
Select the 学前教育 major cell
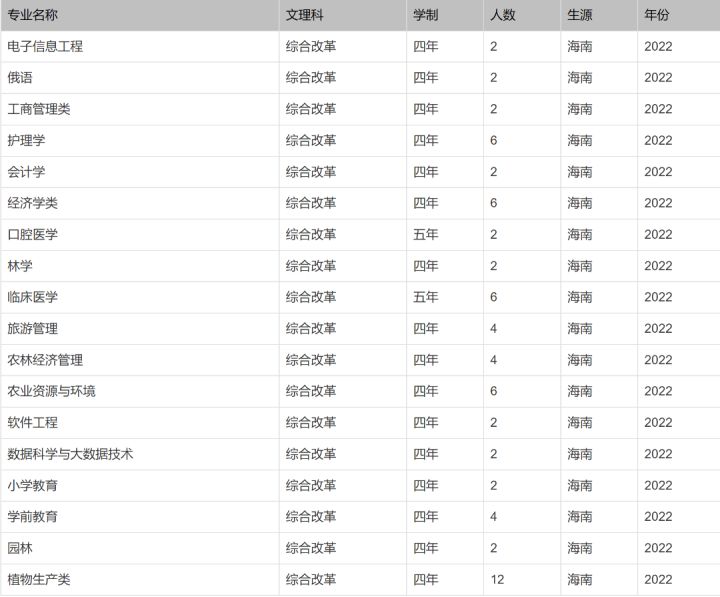click(x=33, y=516)
